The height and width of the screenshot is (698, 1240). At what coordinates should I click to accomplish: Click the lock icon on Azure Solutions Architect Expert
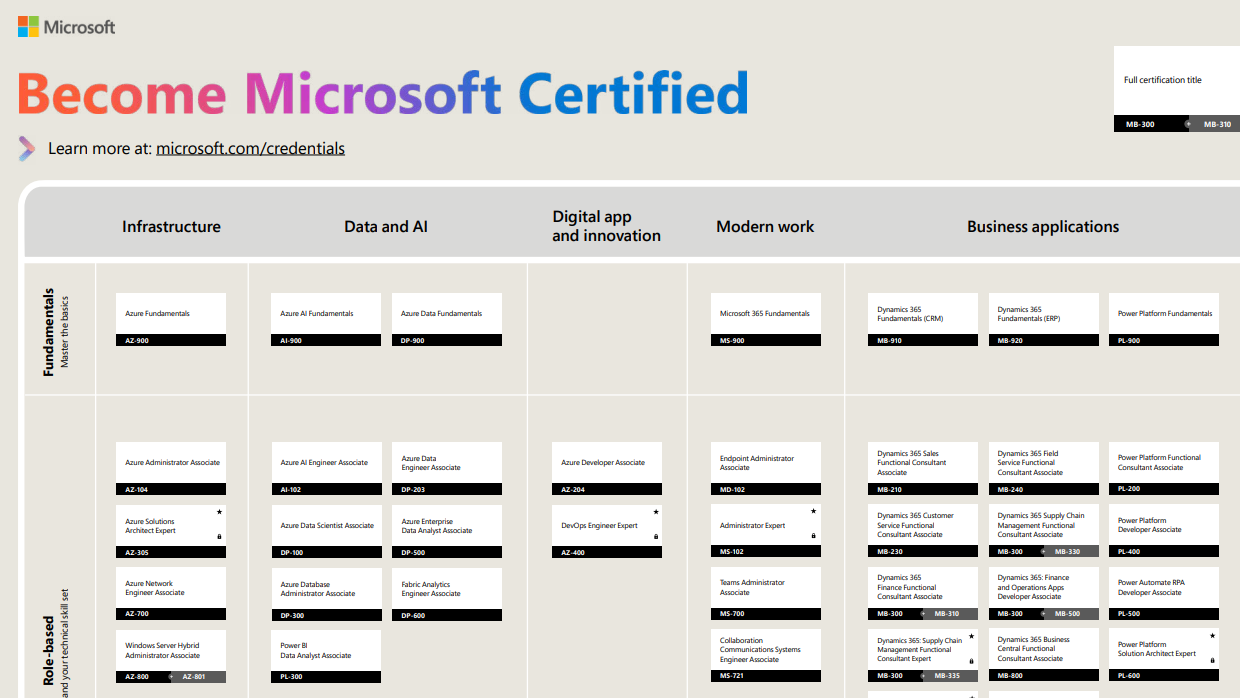coord(219,537)
